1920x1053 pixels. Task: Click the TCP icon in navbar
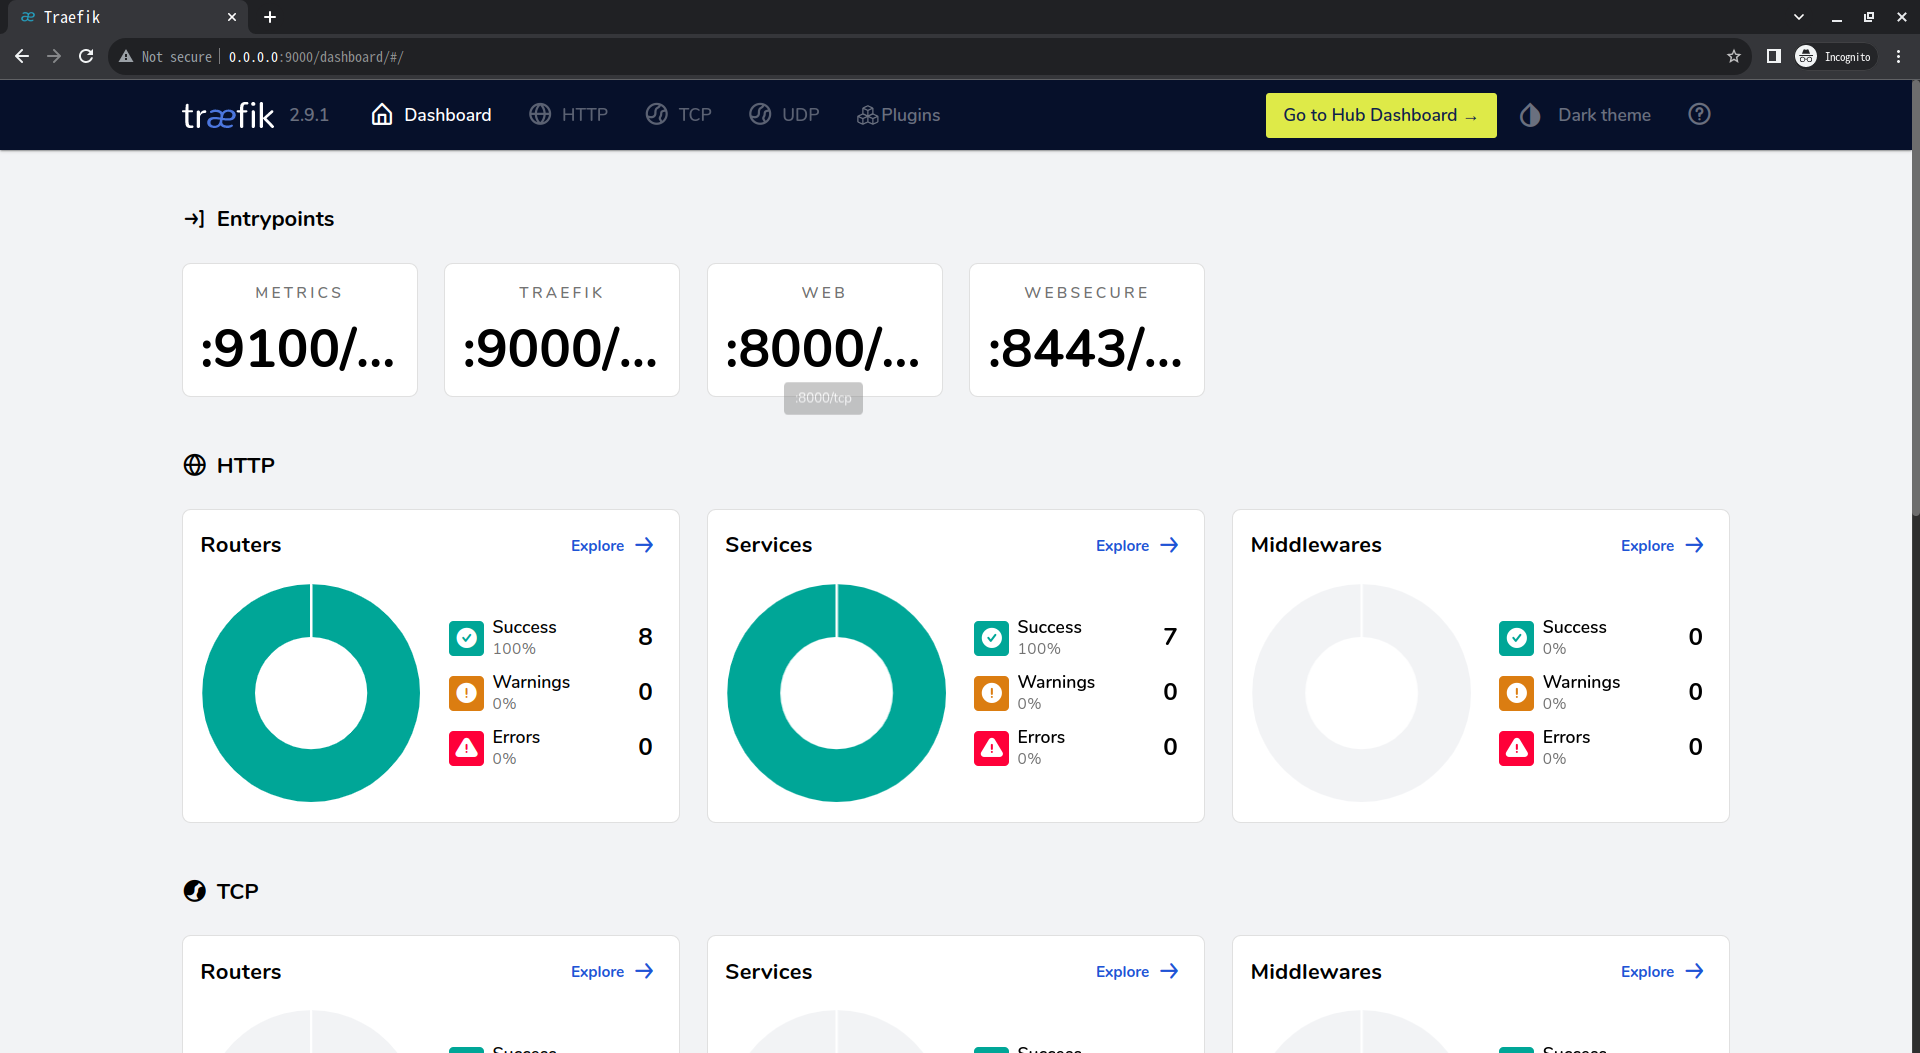(656, 115)
